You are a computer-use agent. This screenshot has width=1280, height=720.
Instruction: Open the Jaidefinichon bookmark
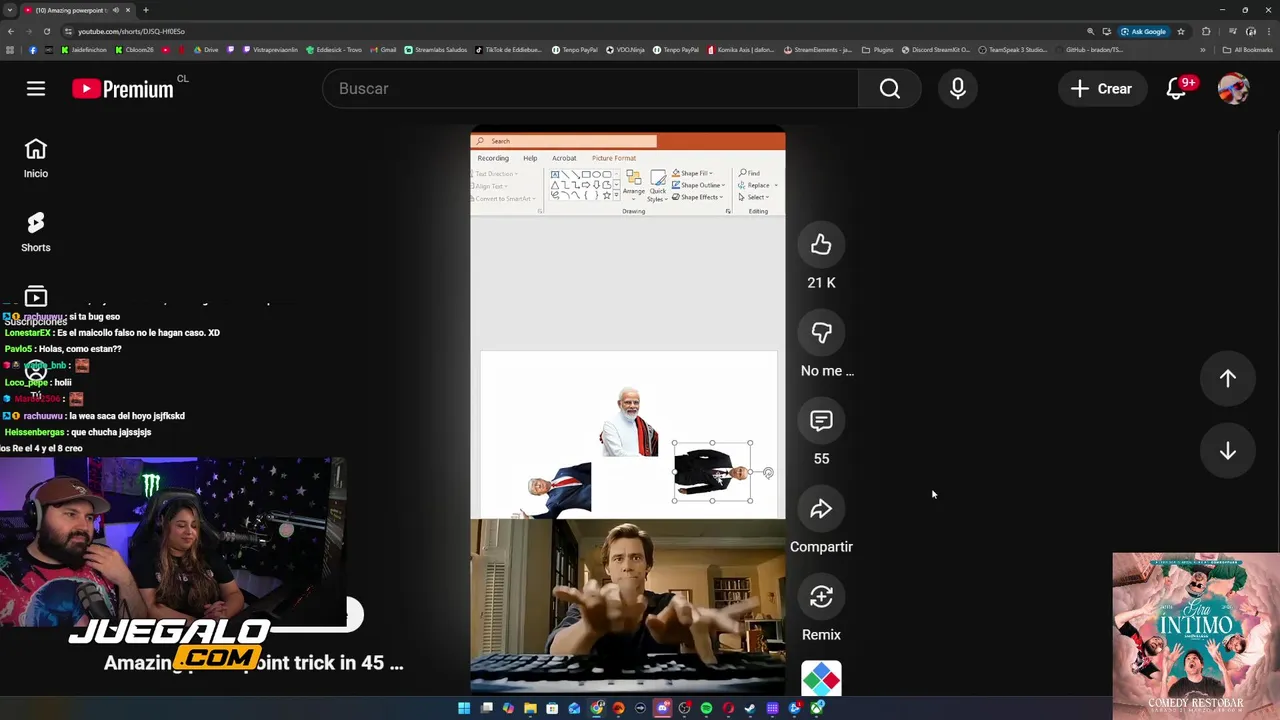tap(84, 49)
